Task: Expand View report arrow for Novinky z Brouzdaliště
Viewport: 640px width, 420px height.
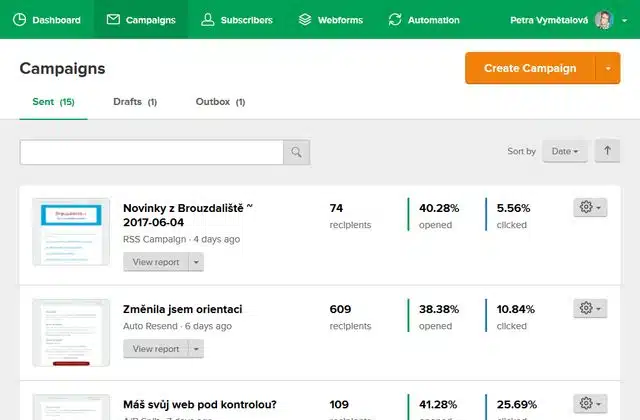Action: coord(196,262)
